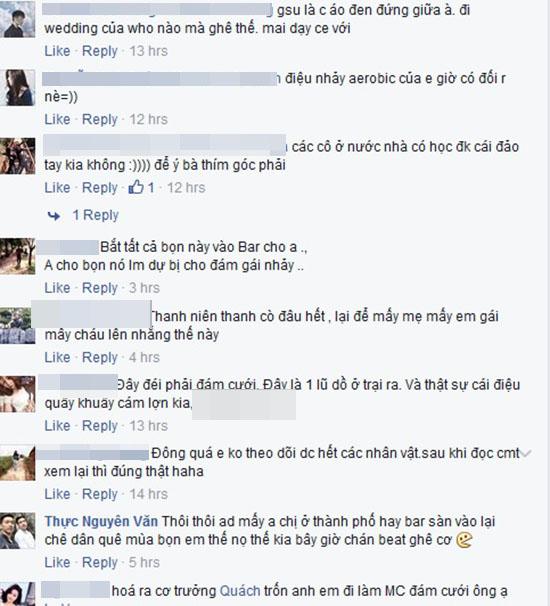The width and height of the screenshot is (550, 606).
Task: Open Thực Nguyên Văn's avatar thumbnail
Action: tap(17, 531)
